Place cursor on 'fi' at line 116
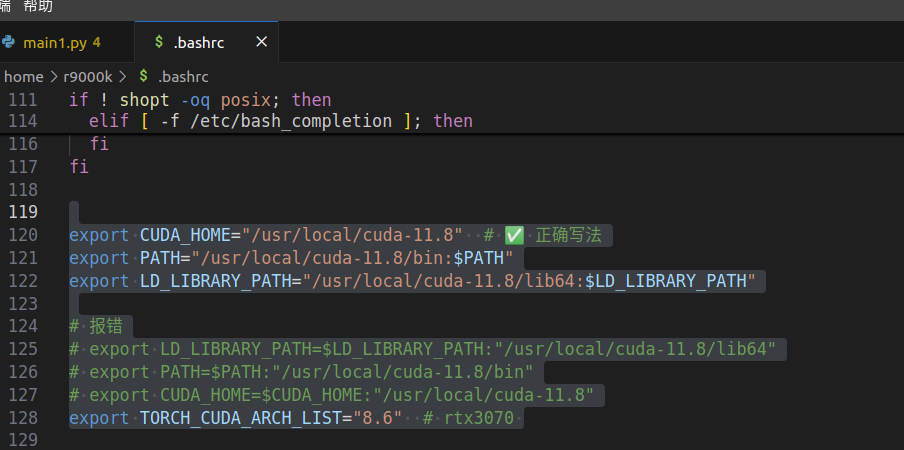The image size is (904, 450). click(x=99, y=143)
